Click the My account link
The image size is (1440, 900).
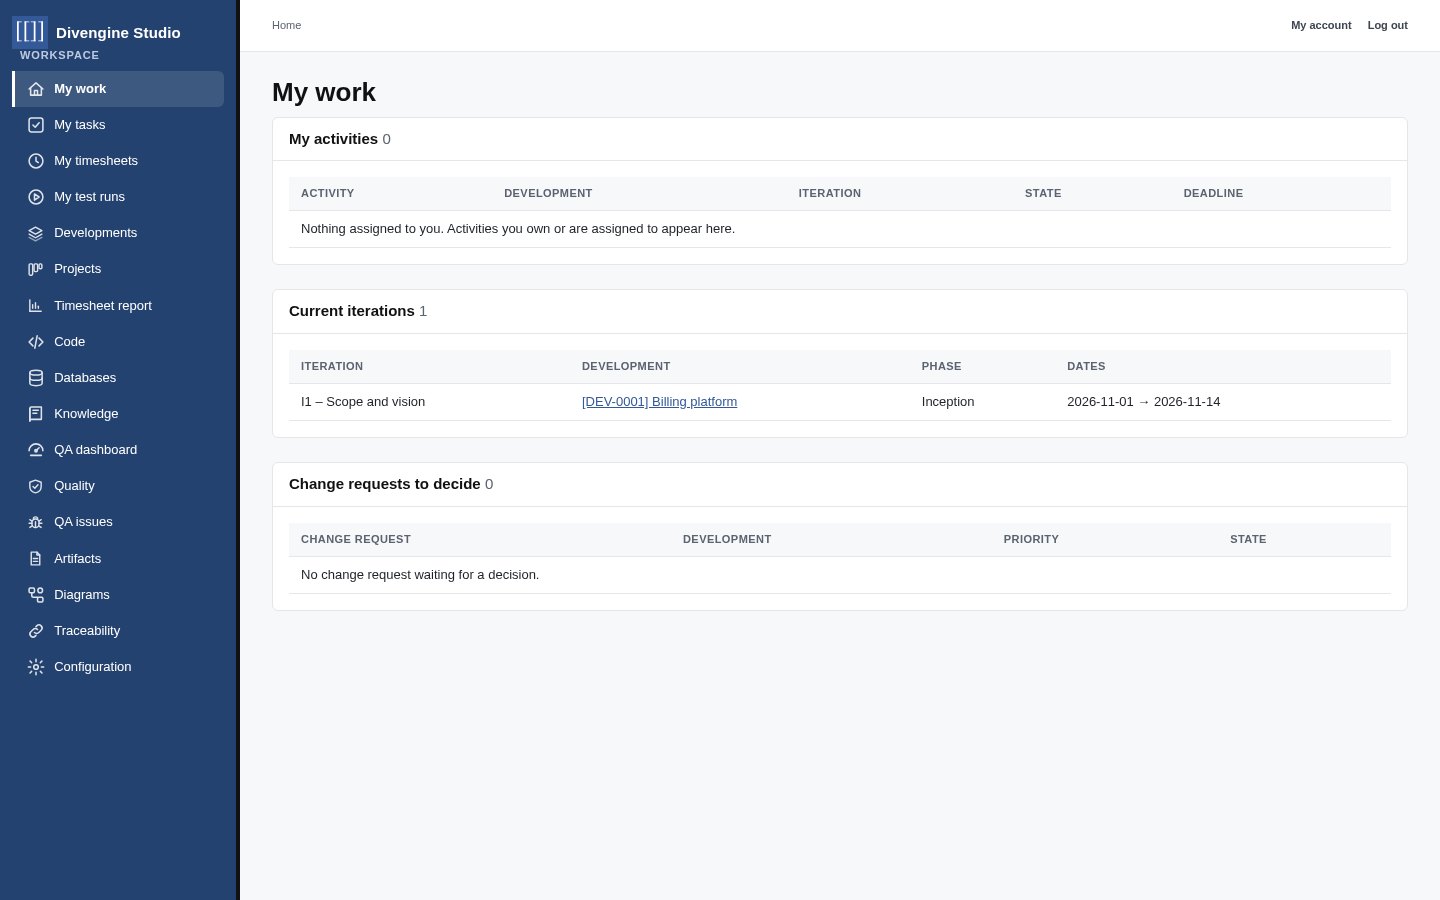point(1321,25)
